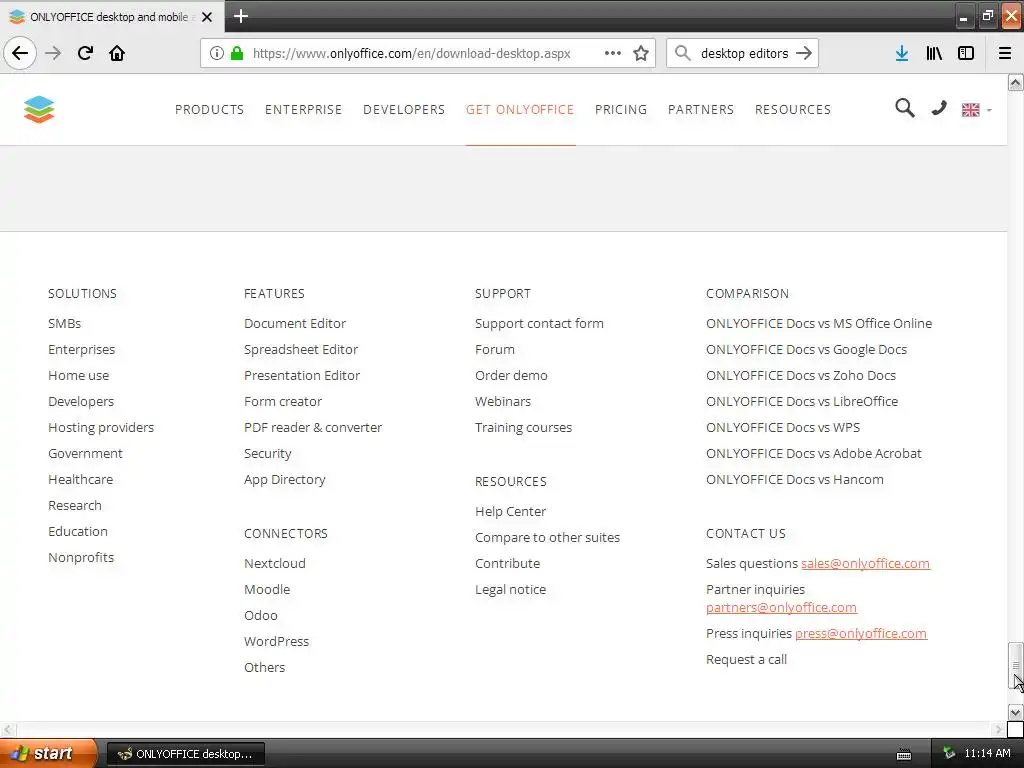
Task: Open ONLYOFFICE Docs vs Google Docs link
Action: 806,349
